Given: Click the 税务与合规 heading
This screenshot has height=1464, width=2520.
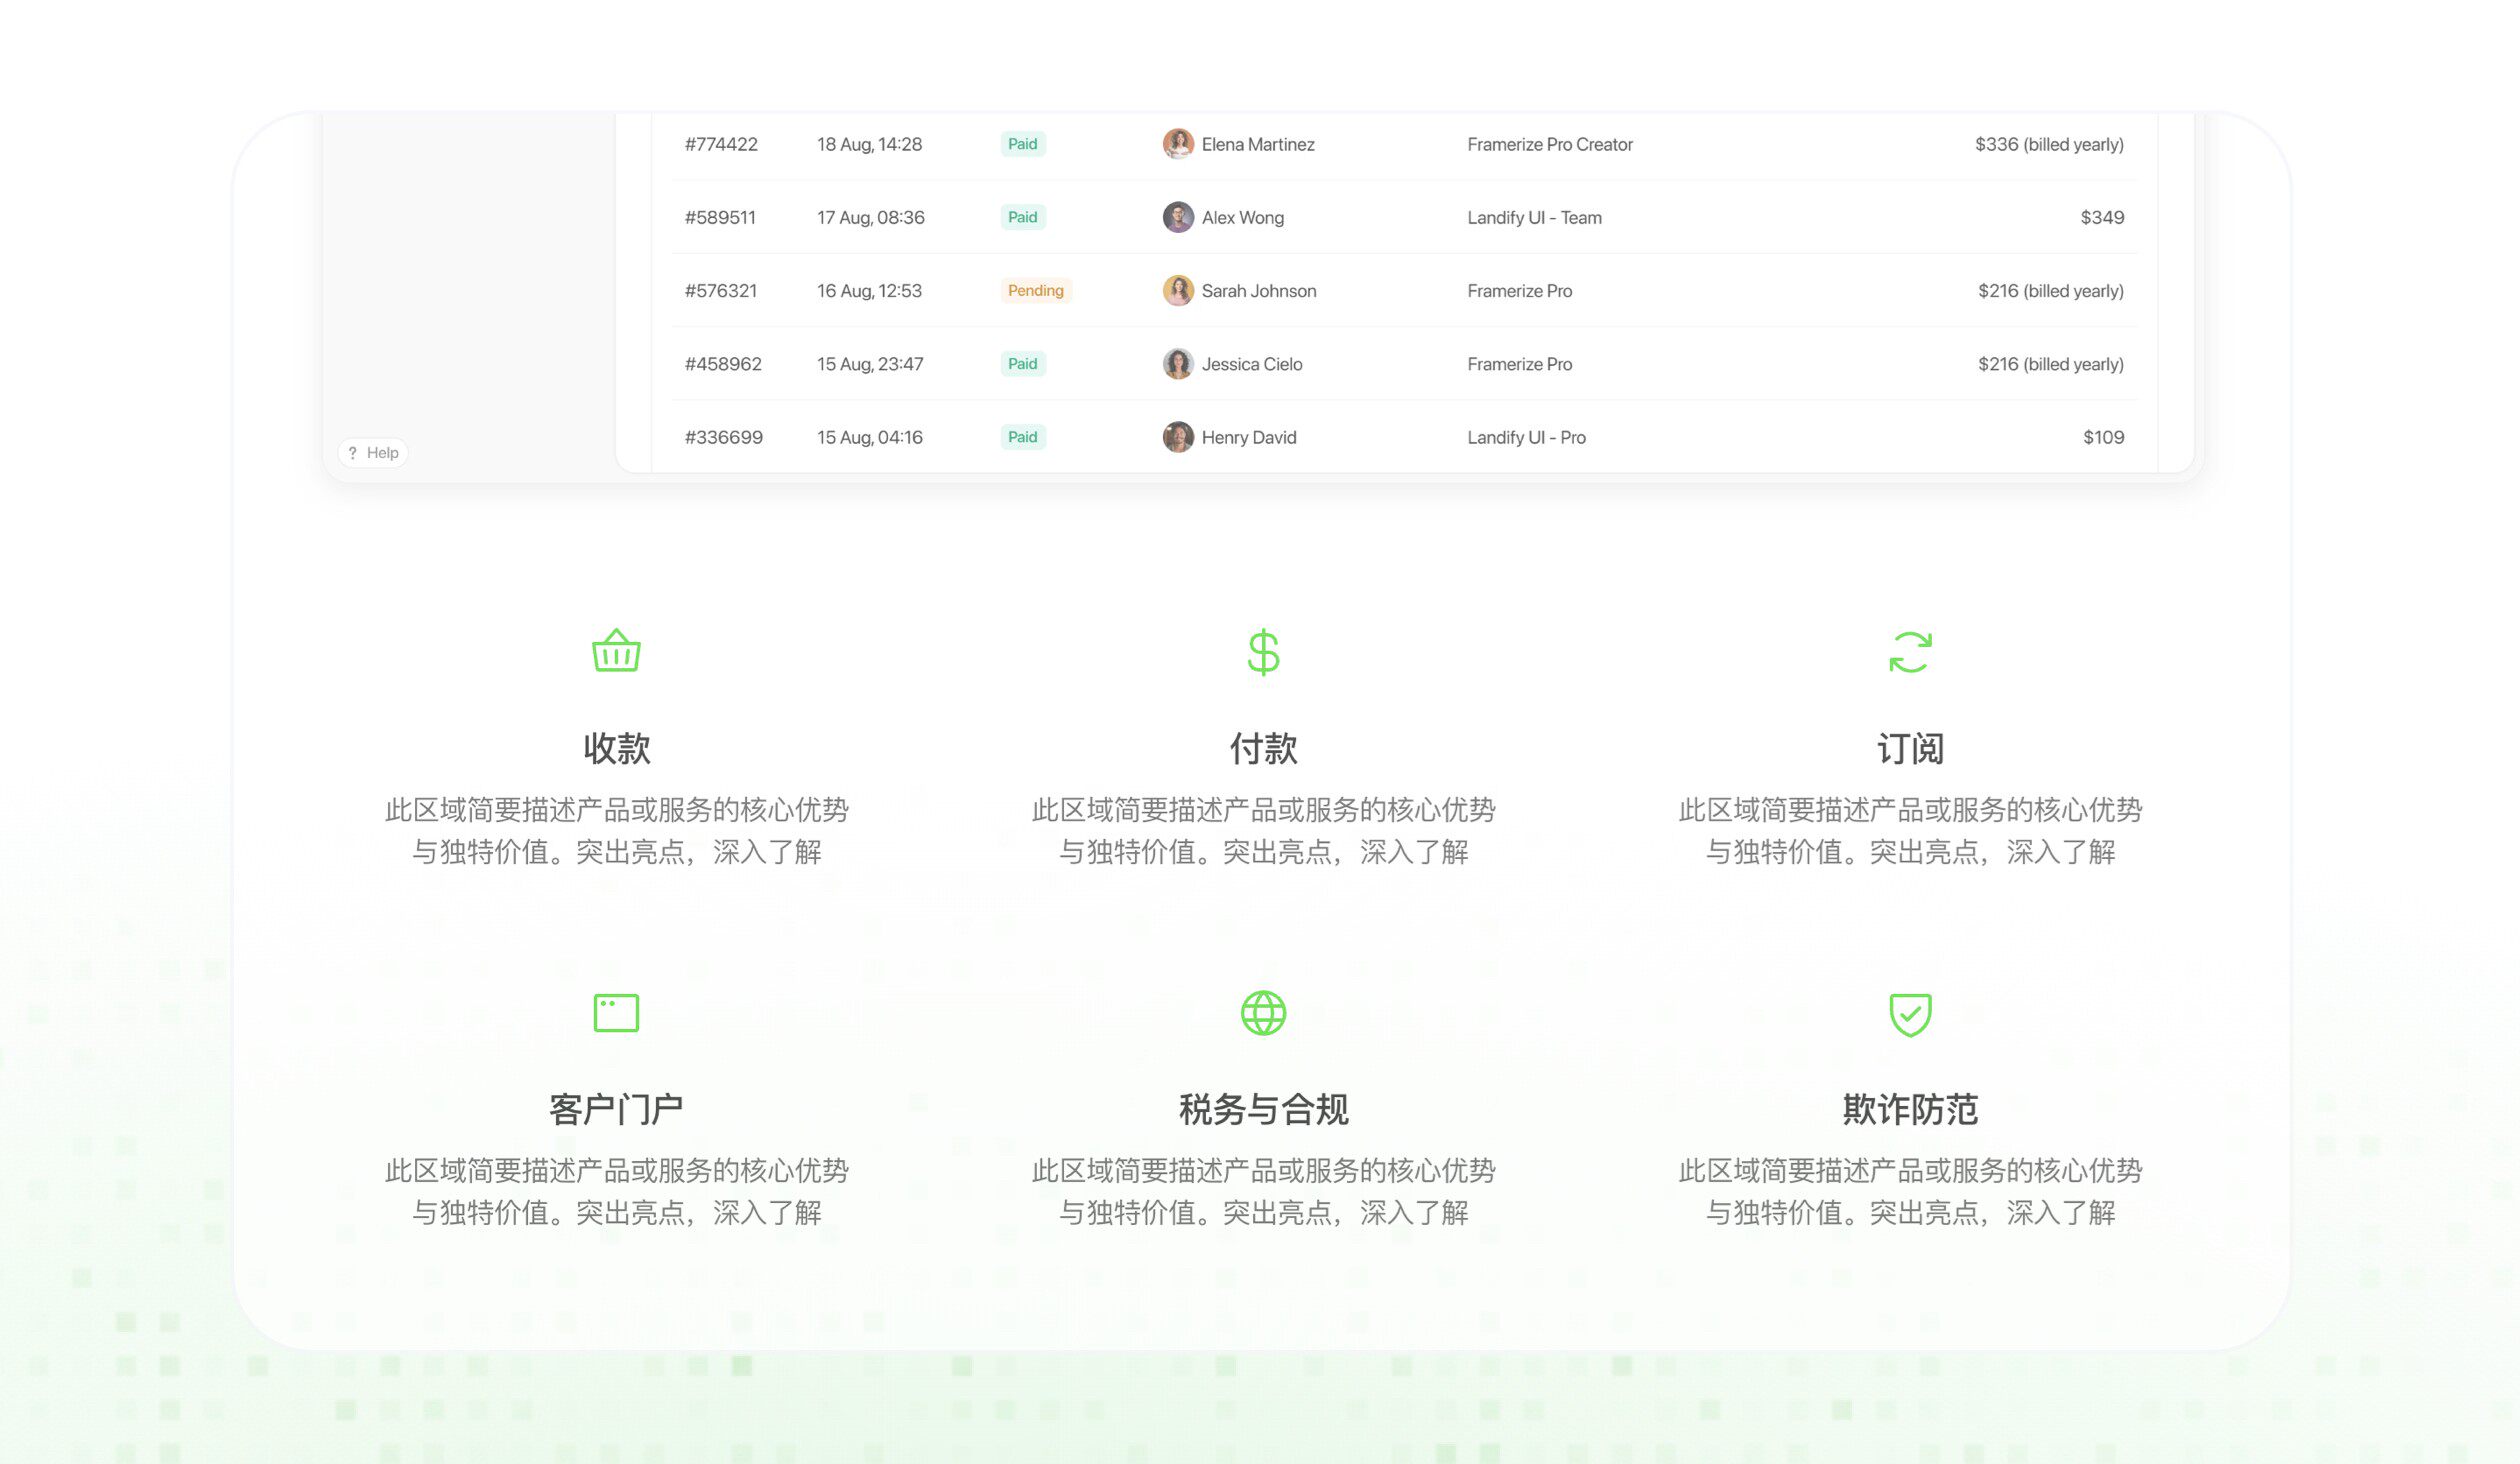Looking at the screenshot, I should coord(1263,1109).
